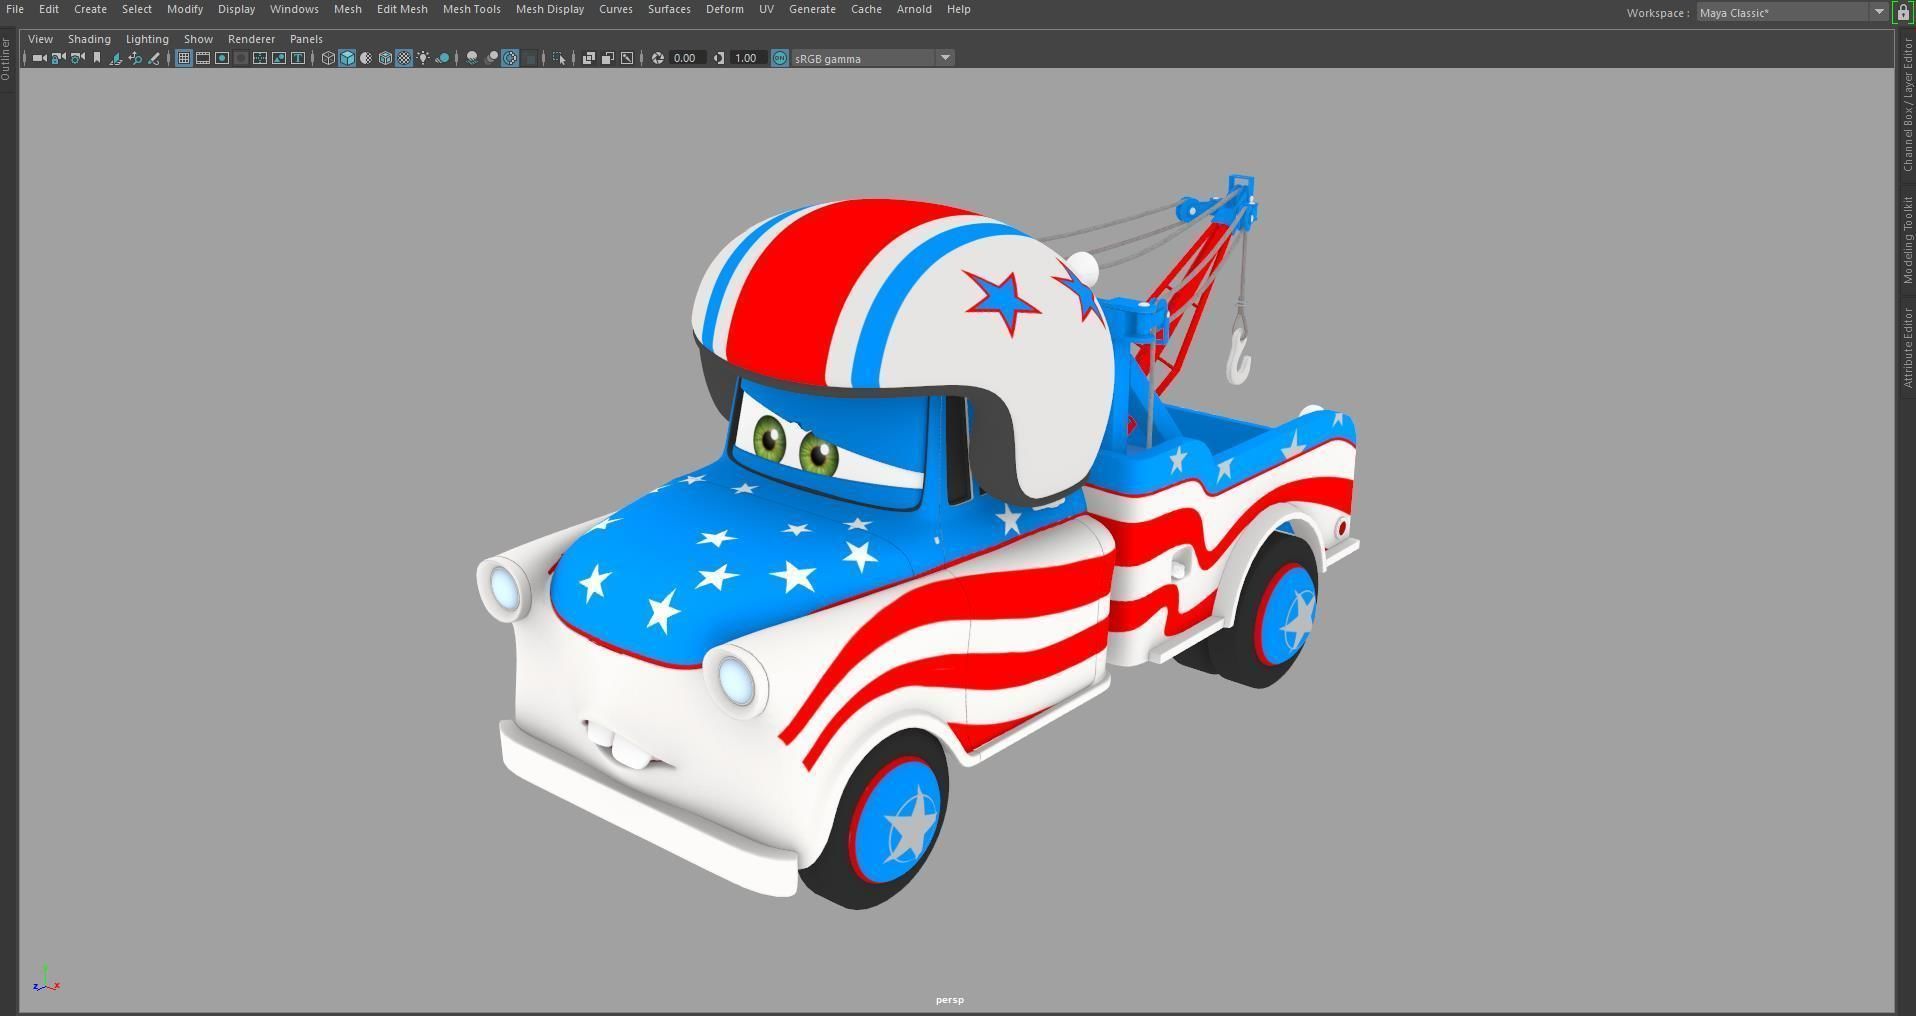The width and height of the screenshot is (1916, 1016).
Task: Toggle the Field Chart icon
Action: 260,58
